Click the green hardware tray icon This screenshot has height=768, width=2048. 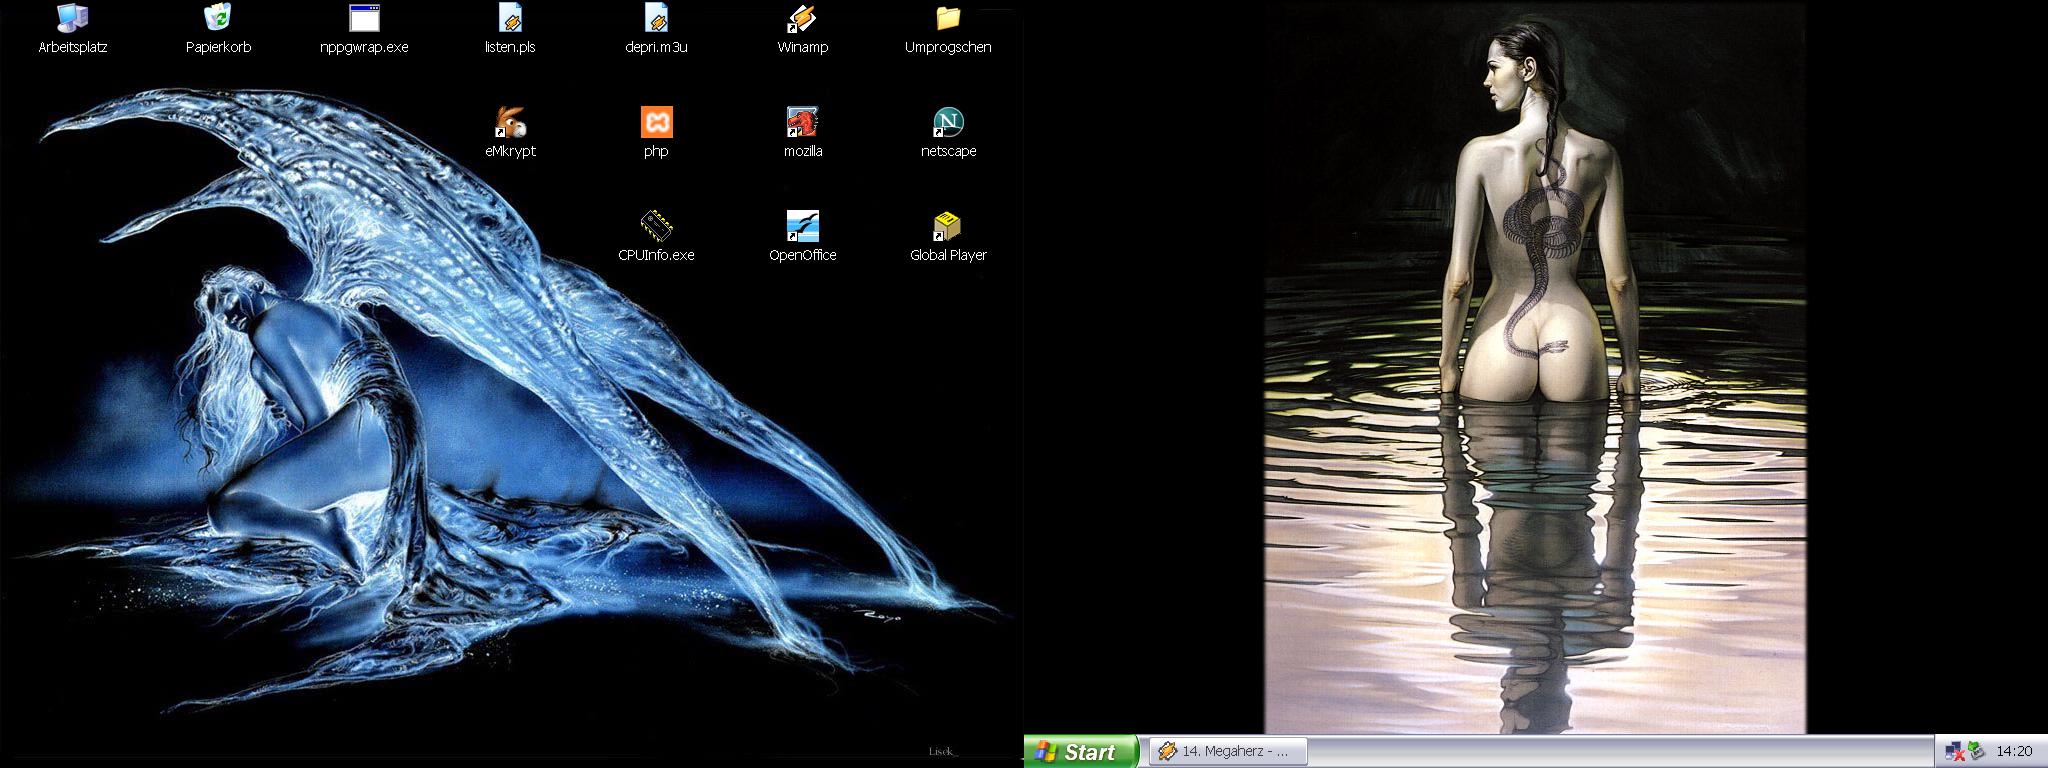point(1976,751)
